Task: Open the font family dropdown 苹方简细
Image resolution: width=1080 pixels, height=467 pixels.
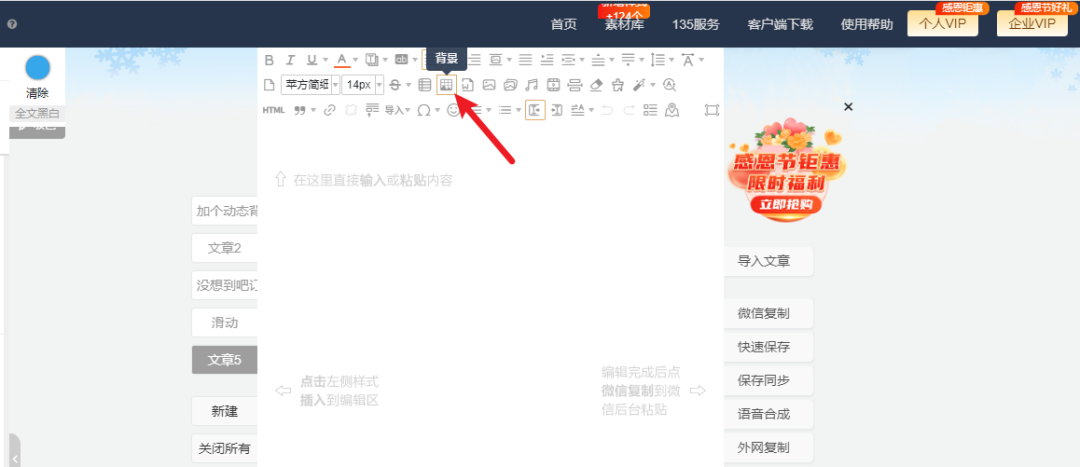Action: (x=310, y=85)
